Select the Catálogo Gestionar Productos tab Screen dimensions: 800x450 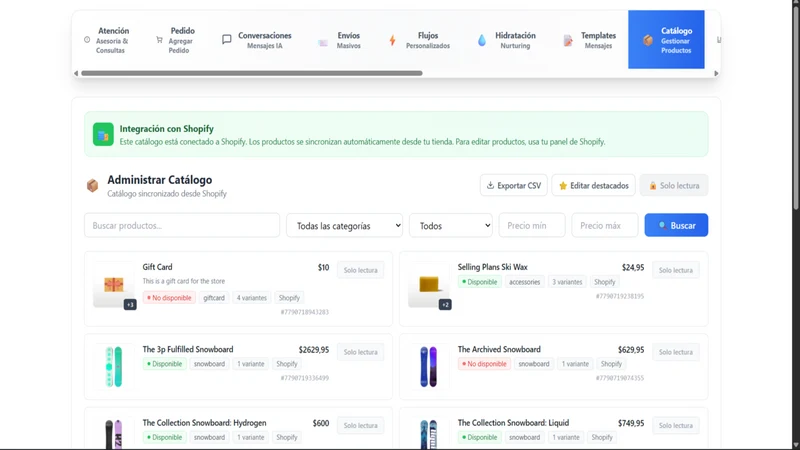click(666, 40)
